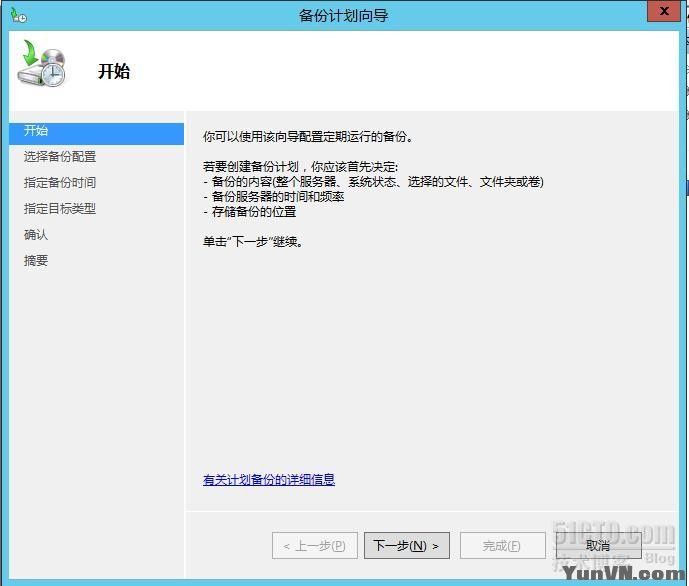Click the title bar backup wizard icon
This screenshot has height=586, width=689.
point(18,15)
